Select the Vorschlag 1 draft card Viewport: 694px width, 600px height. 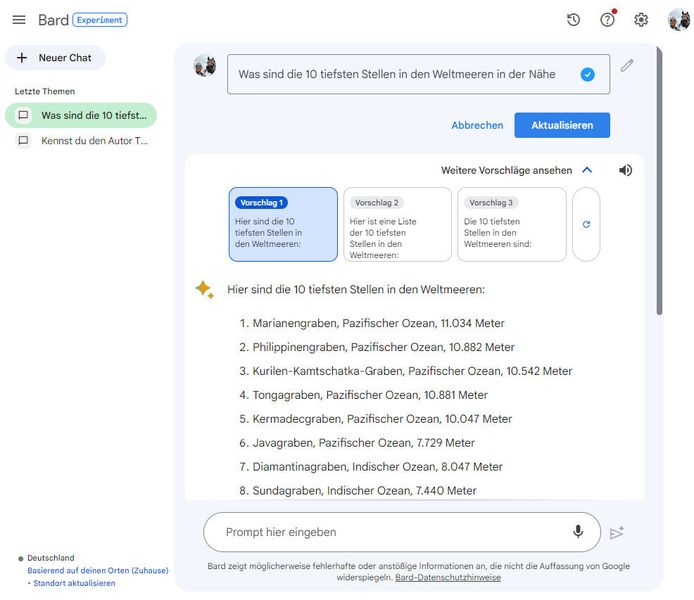(283, 224)
